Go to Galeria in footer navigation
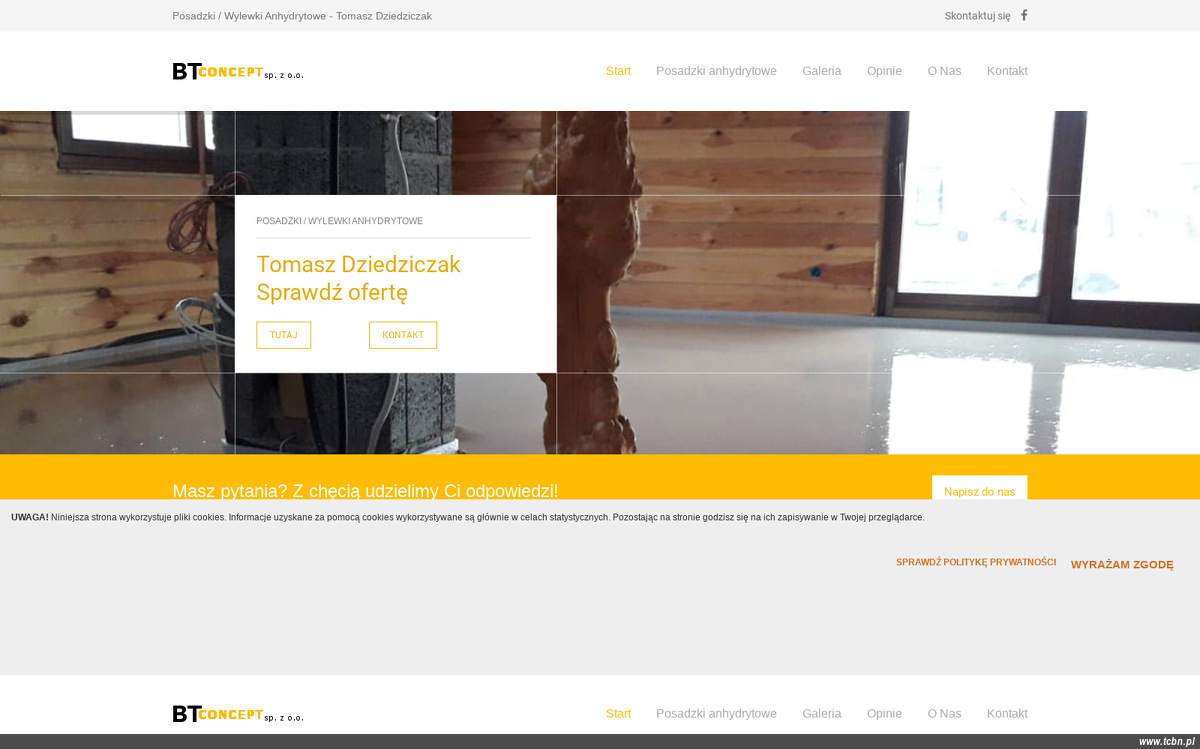1200x749 pixels. click(x=821, y=714)
